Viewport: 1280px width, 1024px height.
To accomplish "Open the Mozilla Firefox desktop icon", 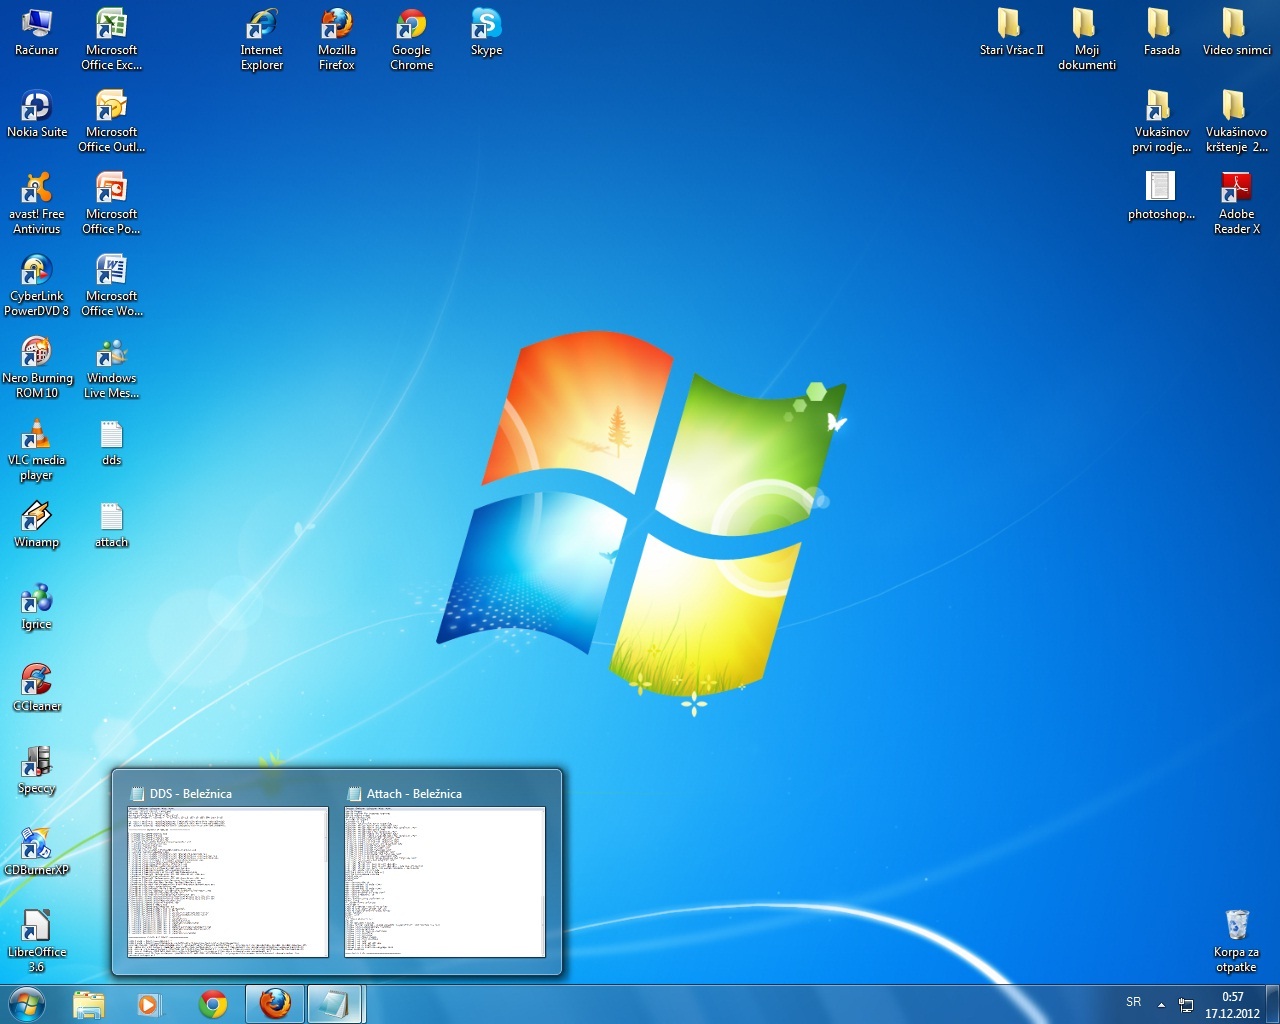I will 336,25.
